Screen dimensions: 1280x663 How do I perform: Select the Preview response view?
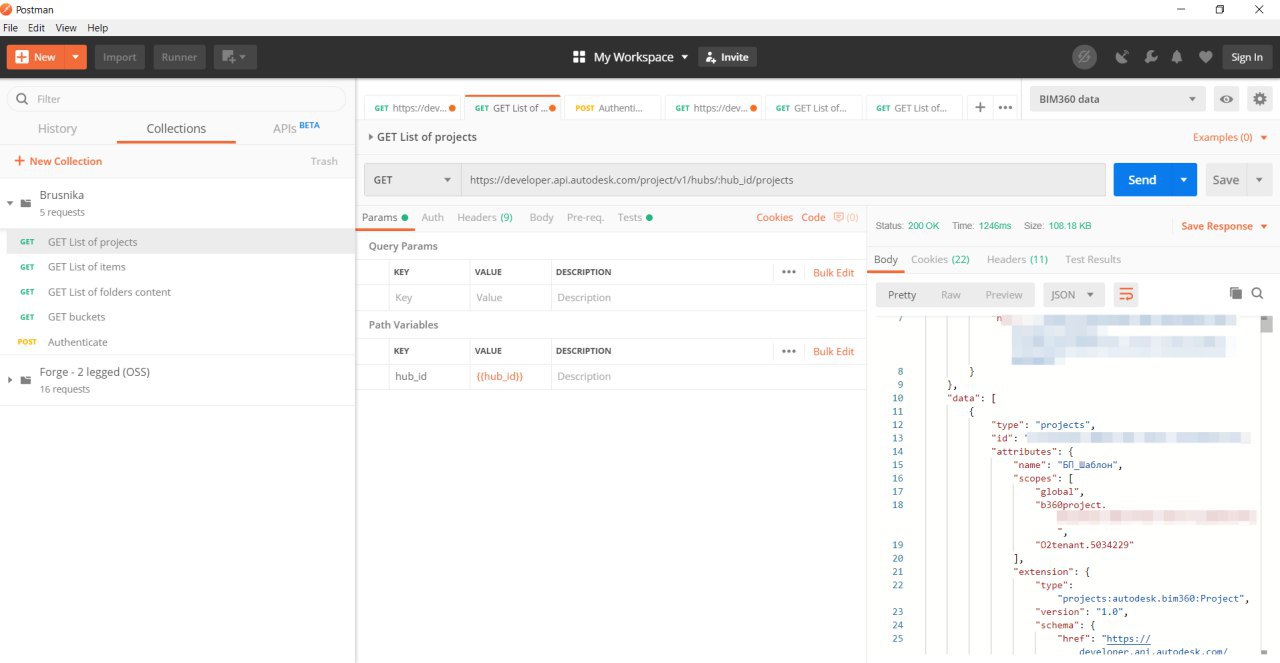point(1004,294)
